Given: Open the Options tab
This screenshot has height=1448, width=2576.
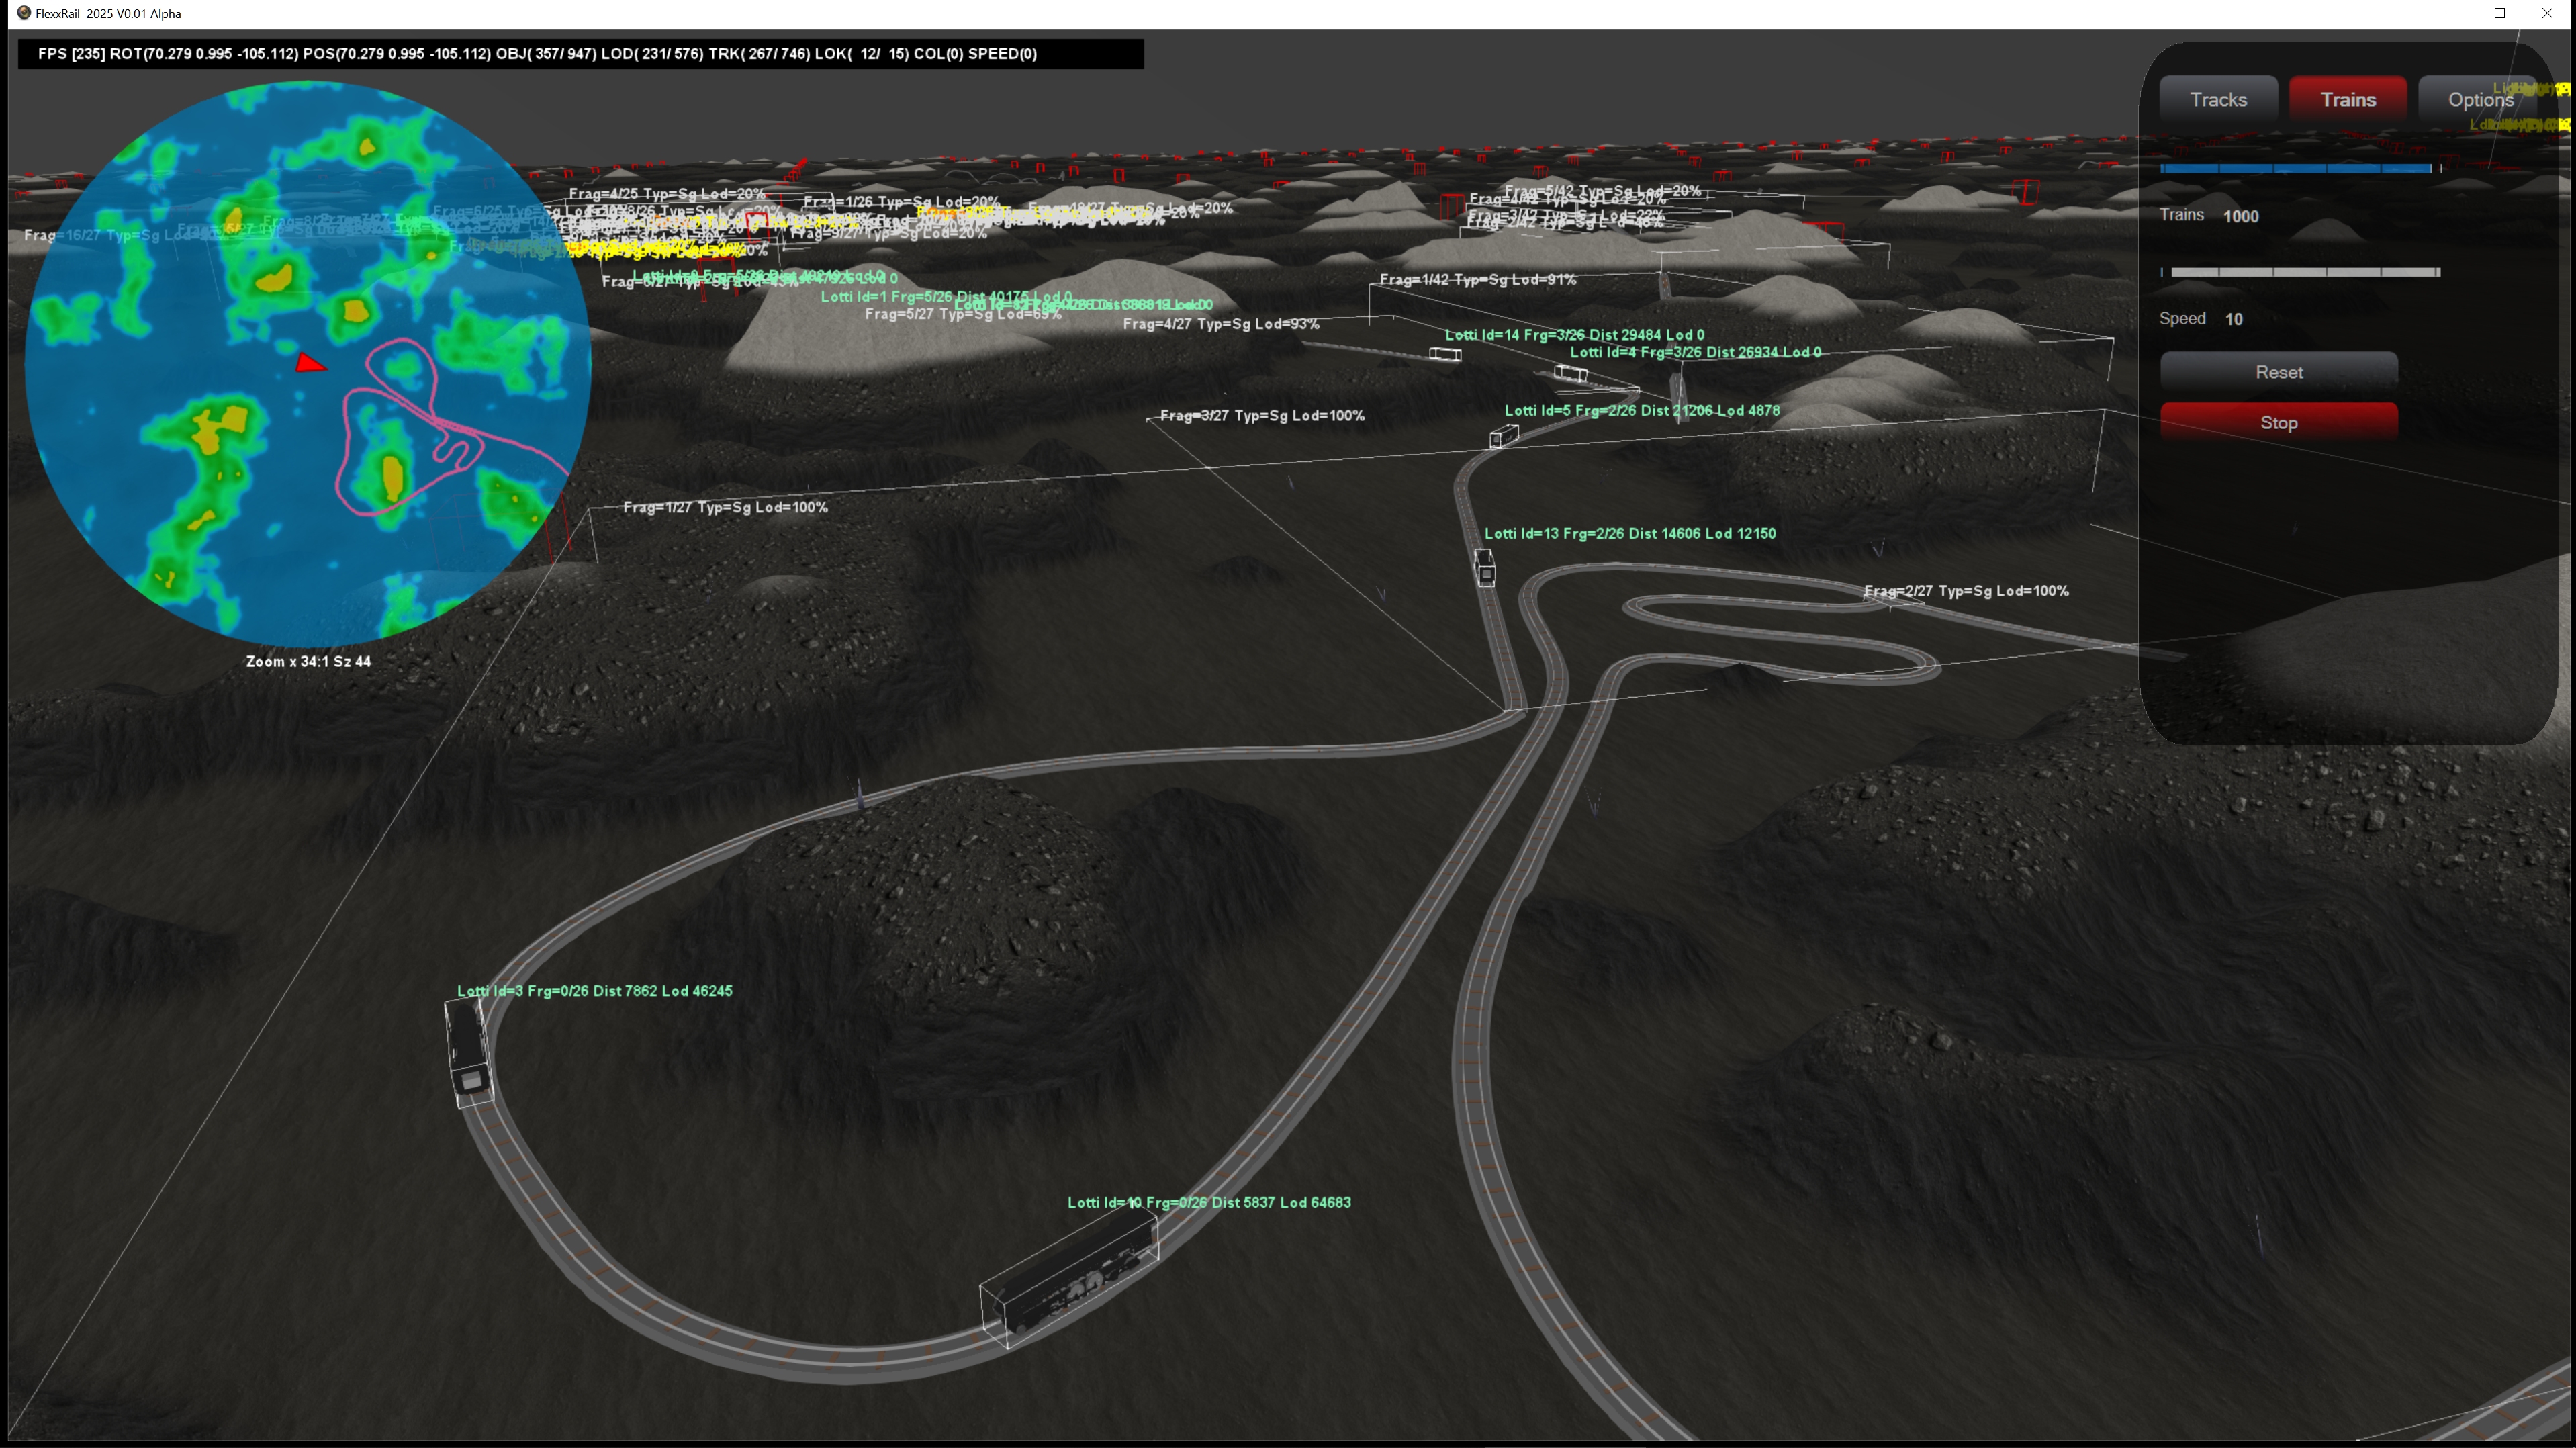Looking at the screenshot, I should click(2479, 99).
